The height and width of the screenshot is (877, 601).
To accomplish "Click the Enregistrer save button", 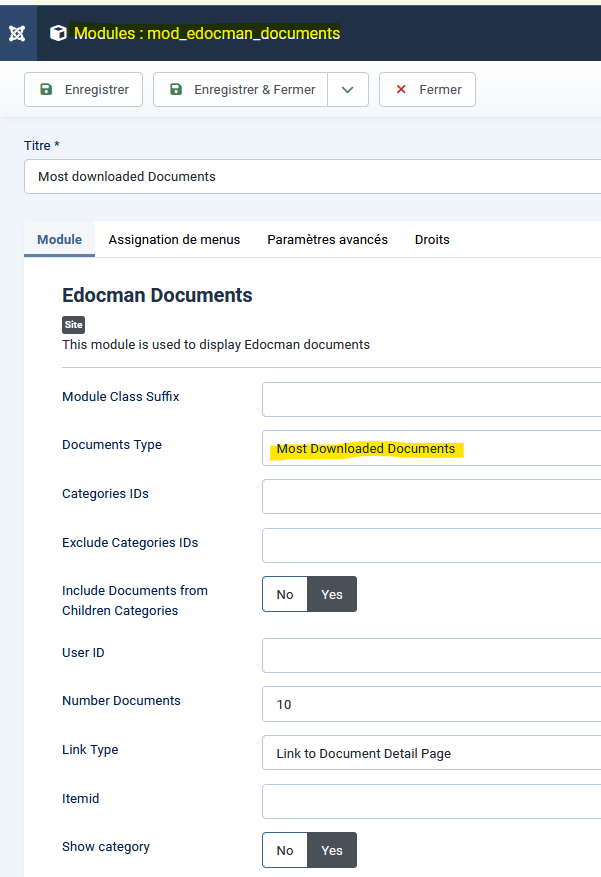I will pos(84,89).
